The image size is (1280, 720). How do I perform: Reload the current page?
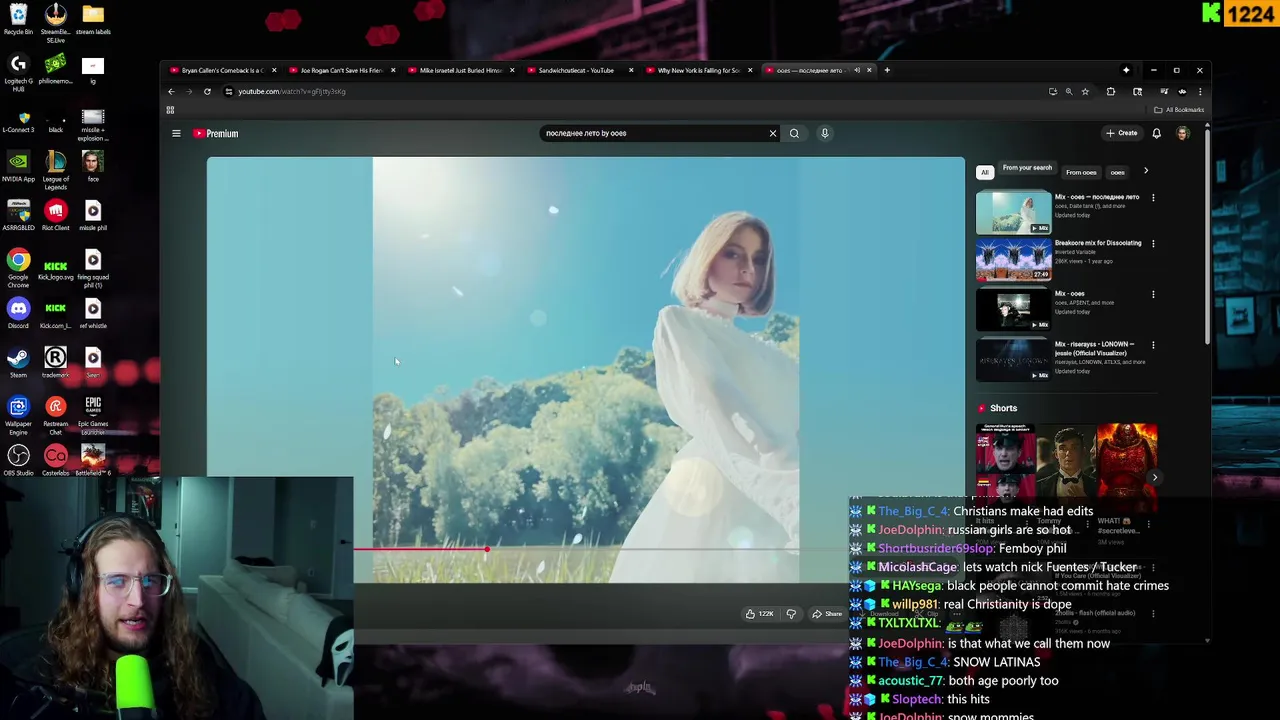coord(207,91)
